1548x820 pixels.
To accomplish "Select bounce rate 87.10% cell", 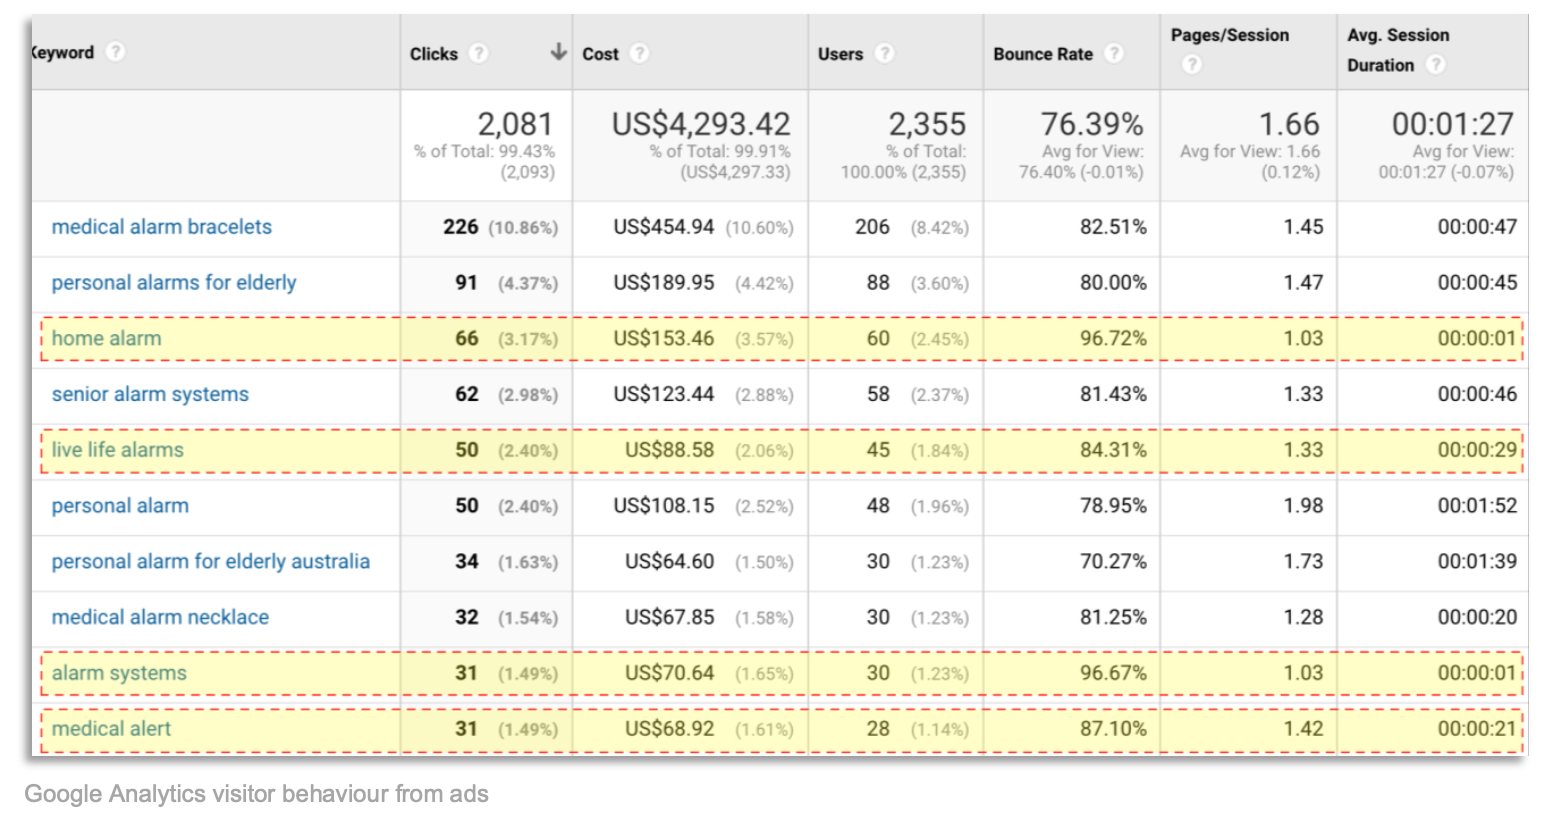I will (x=1113, y=729).
